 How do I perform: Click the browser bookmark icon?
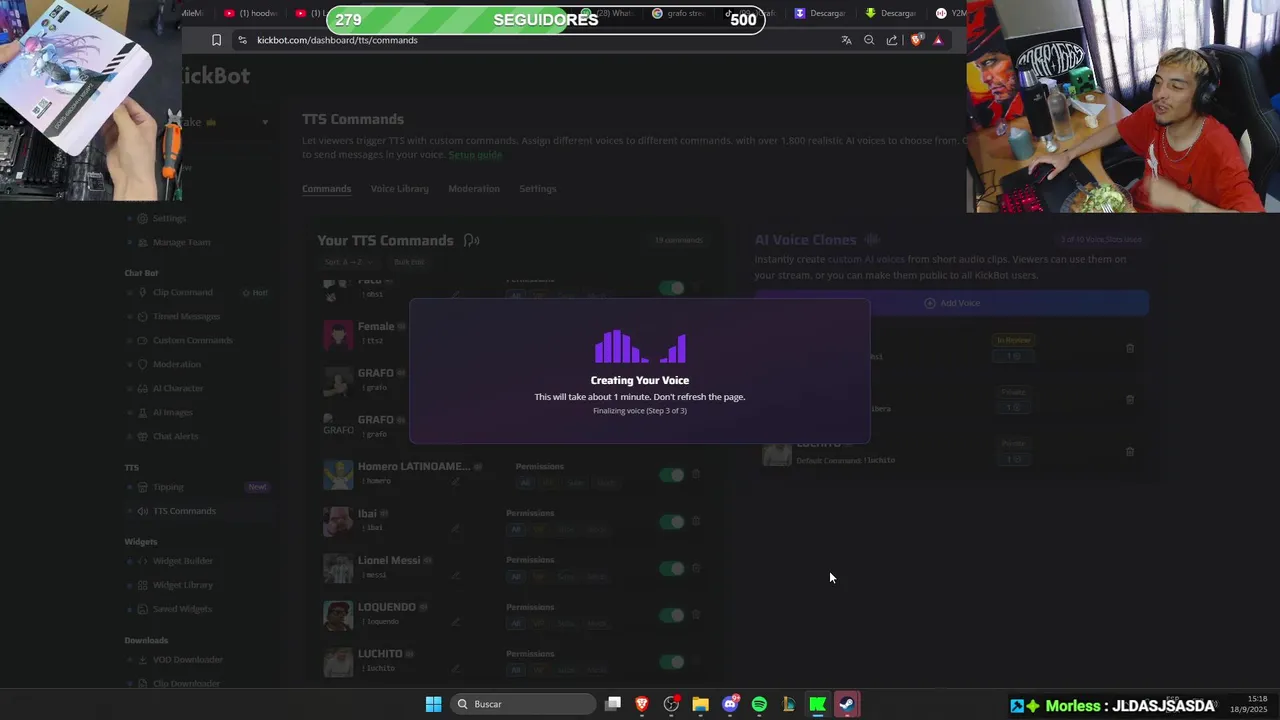pos(216,40)
